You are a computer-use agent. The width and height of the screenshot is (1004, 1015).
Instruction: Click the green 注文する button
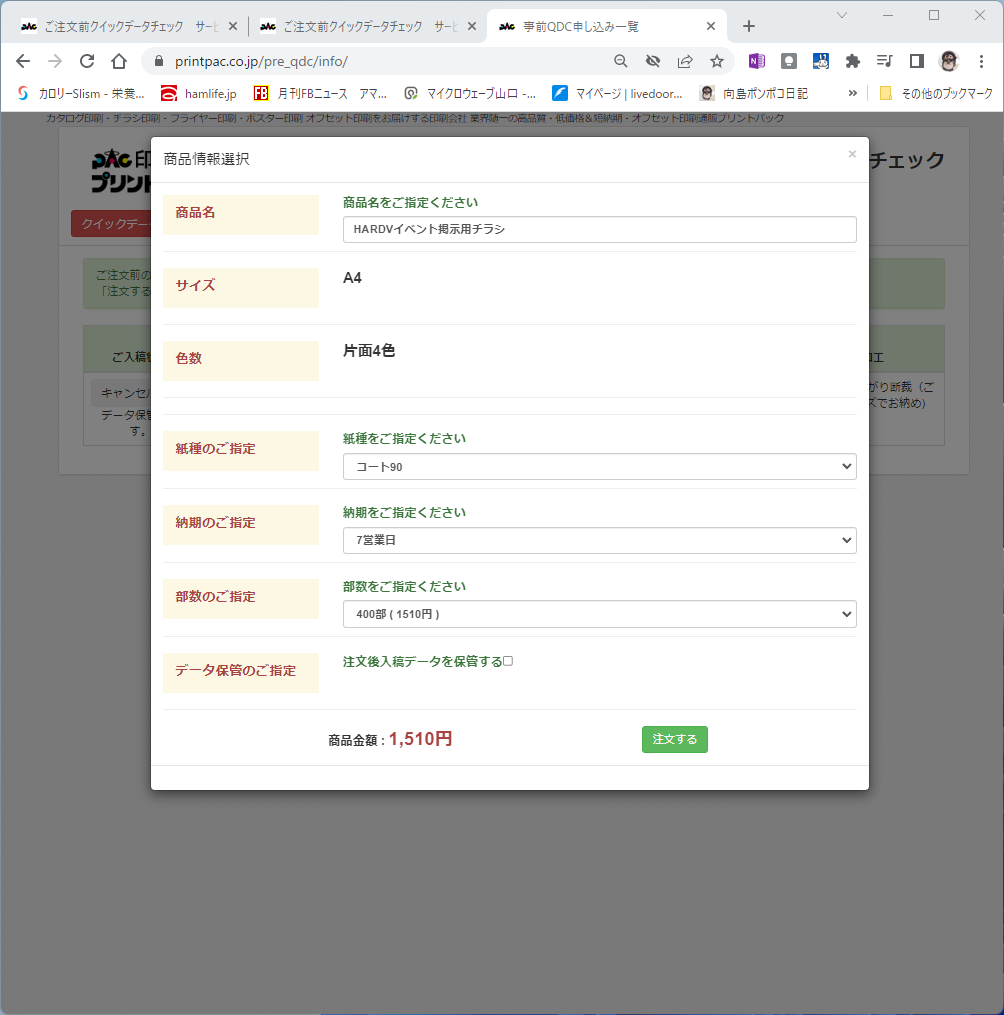point(675,739)
